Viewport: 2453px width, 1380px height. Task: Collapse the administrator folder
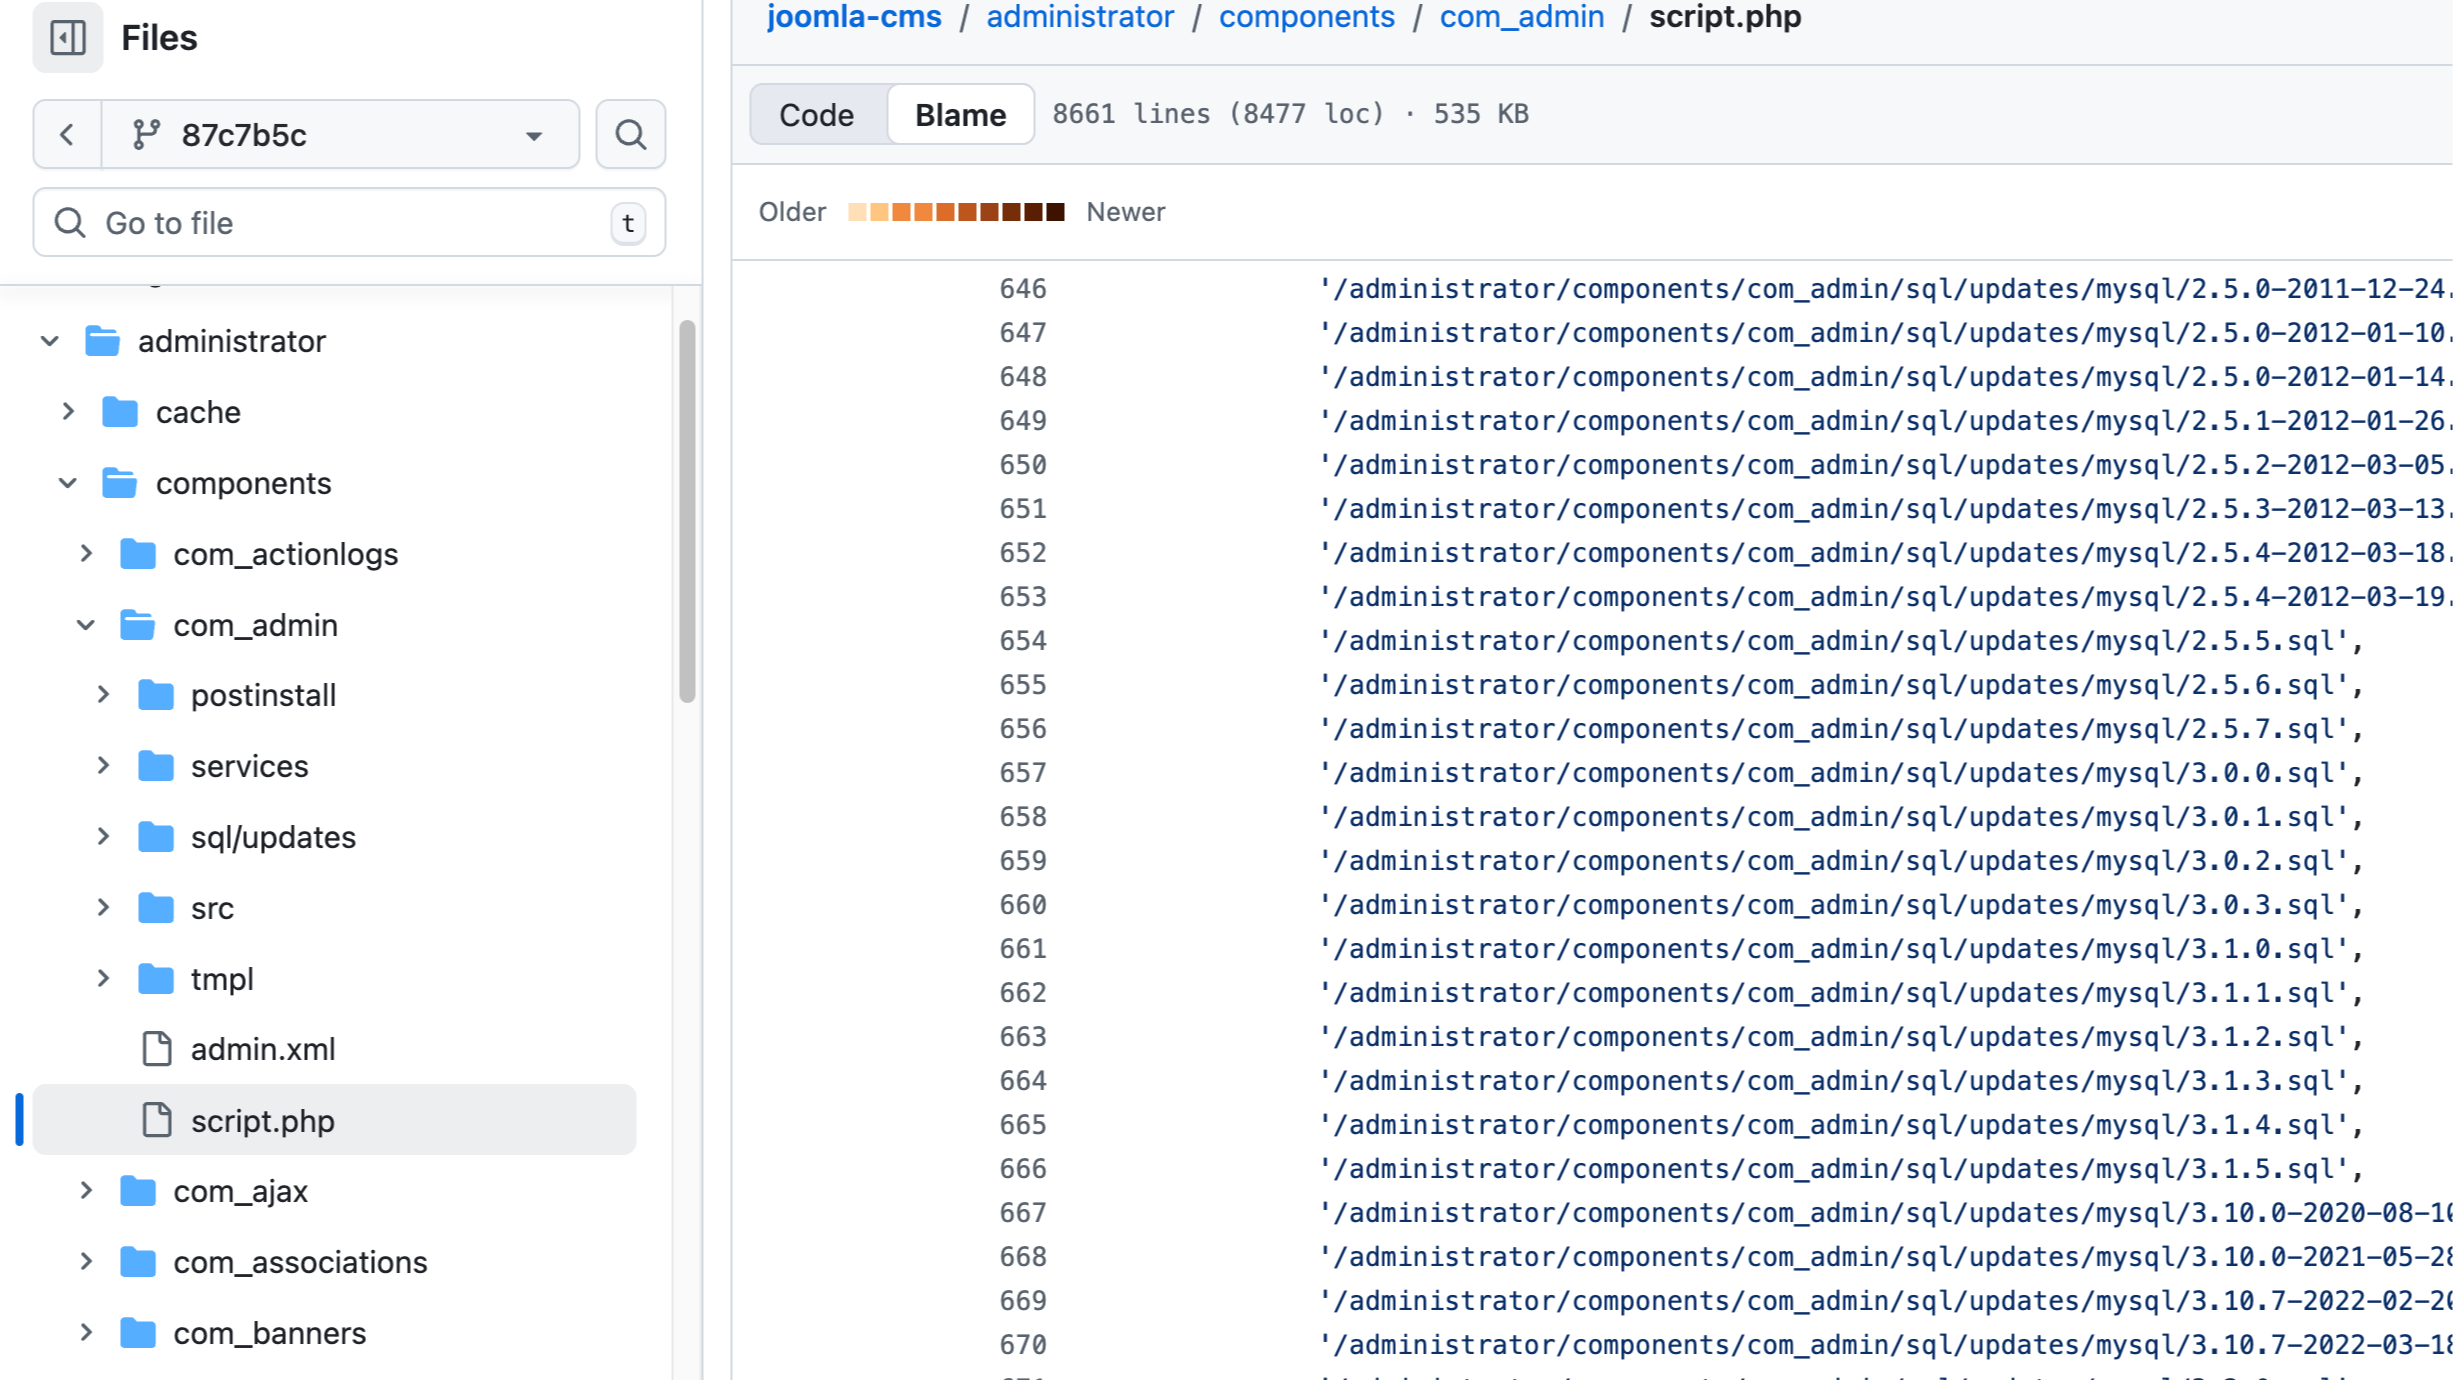(x=50, y=341)
